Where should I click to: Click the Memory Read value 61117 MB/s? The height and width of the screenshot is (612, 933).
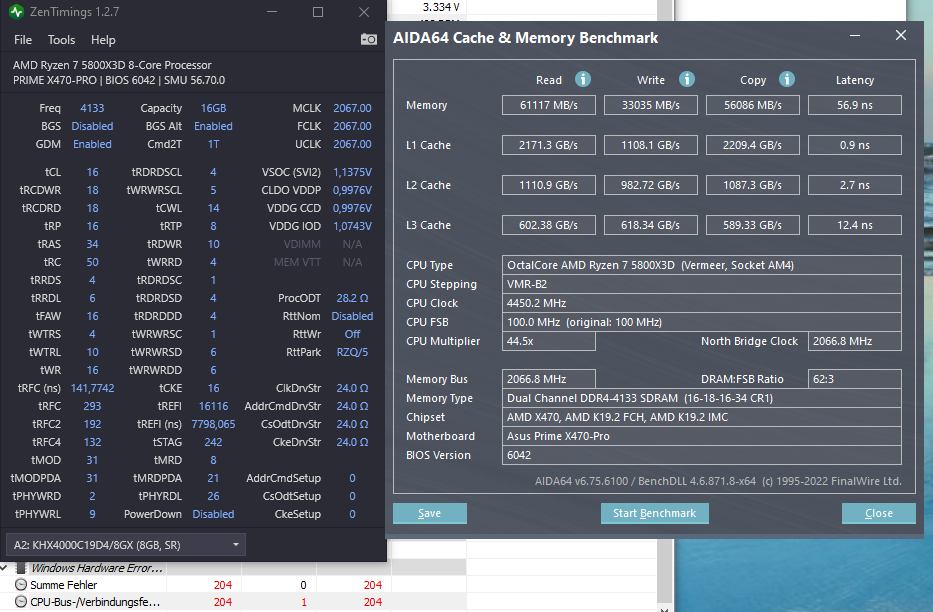pos(549,105)
